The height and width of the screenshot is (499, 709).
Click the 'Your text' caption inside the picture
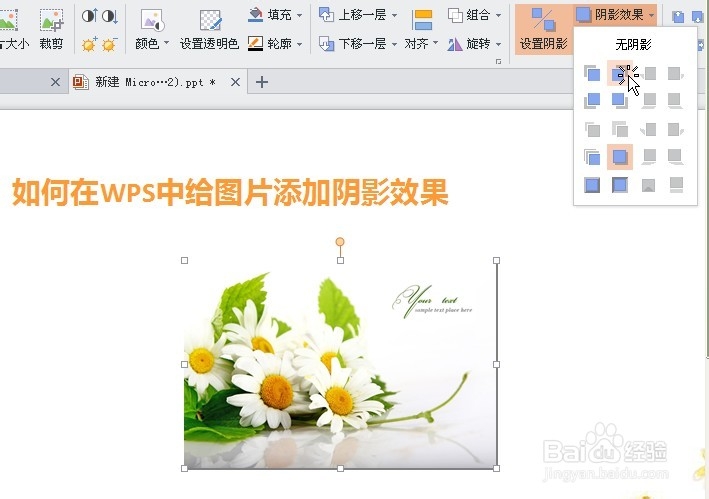(x=432, y=301)
